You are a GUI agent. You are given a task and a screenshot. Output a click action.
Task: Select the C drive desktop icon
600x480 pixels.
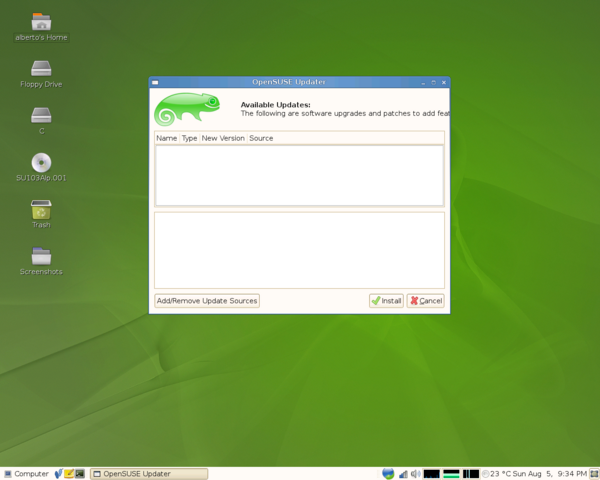coord(41,115)
